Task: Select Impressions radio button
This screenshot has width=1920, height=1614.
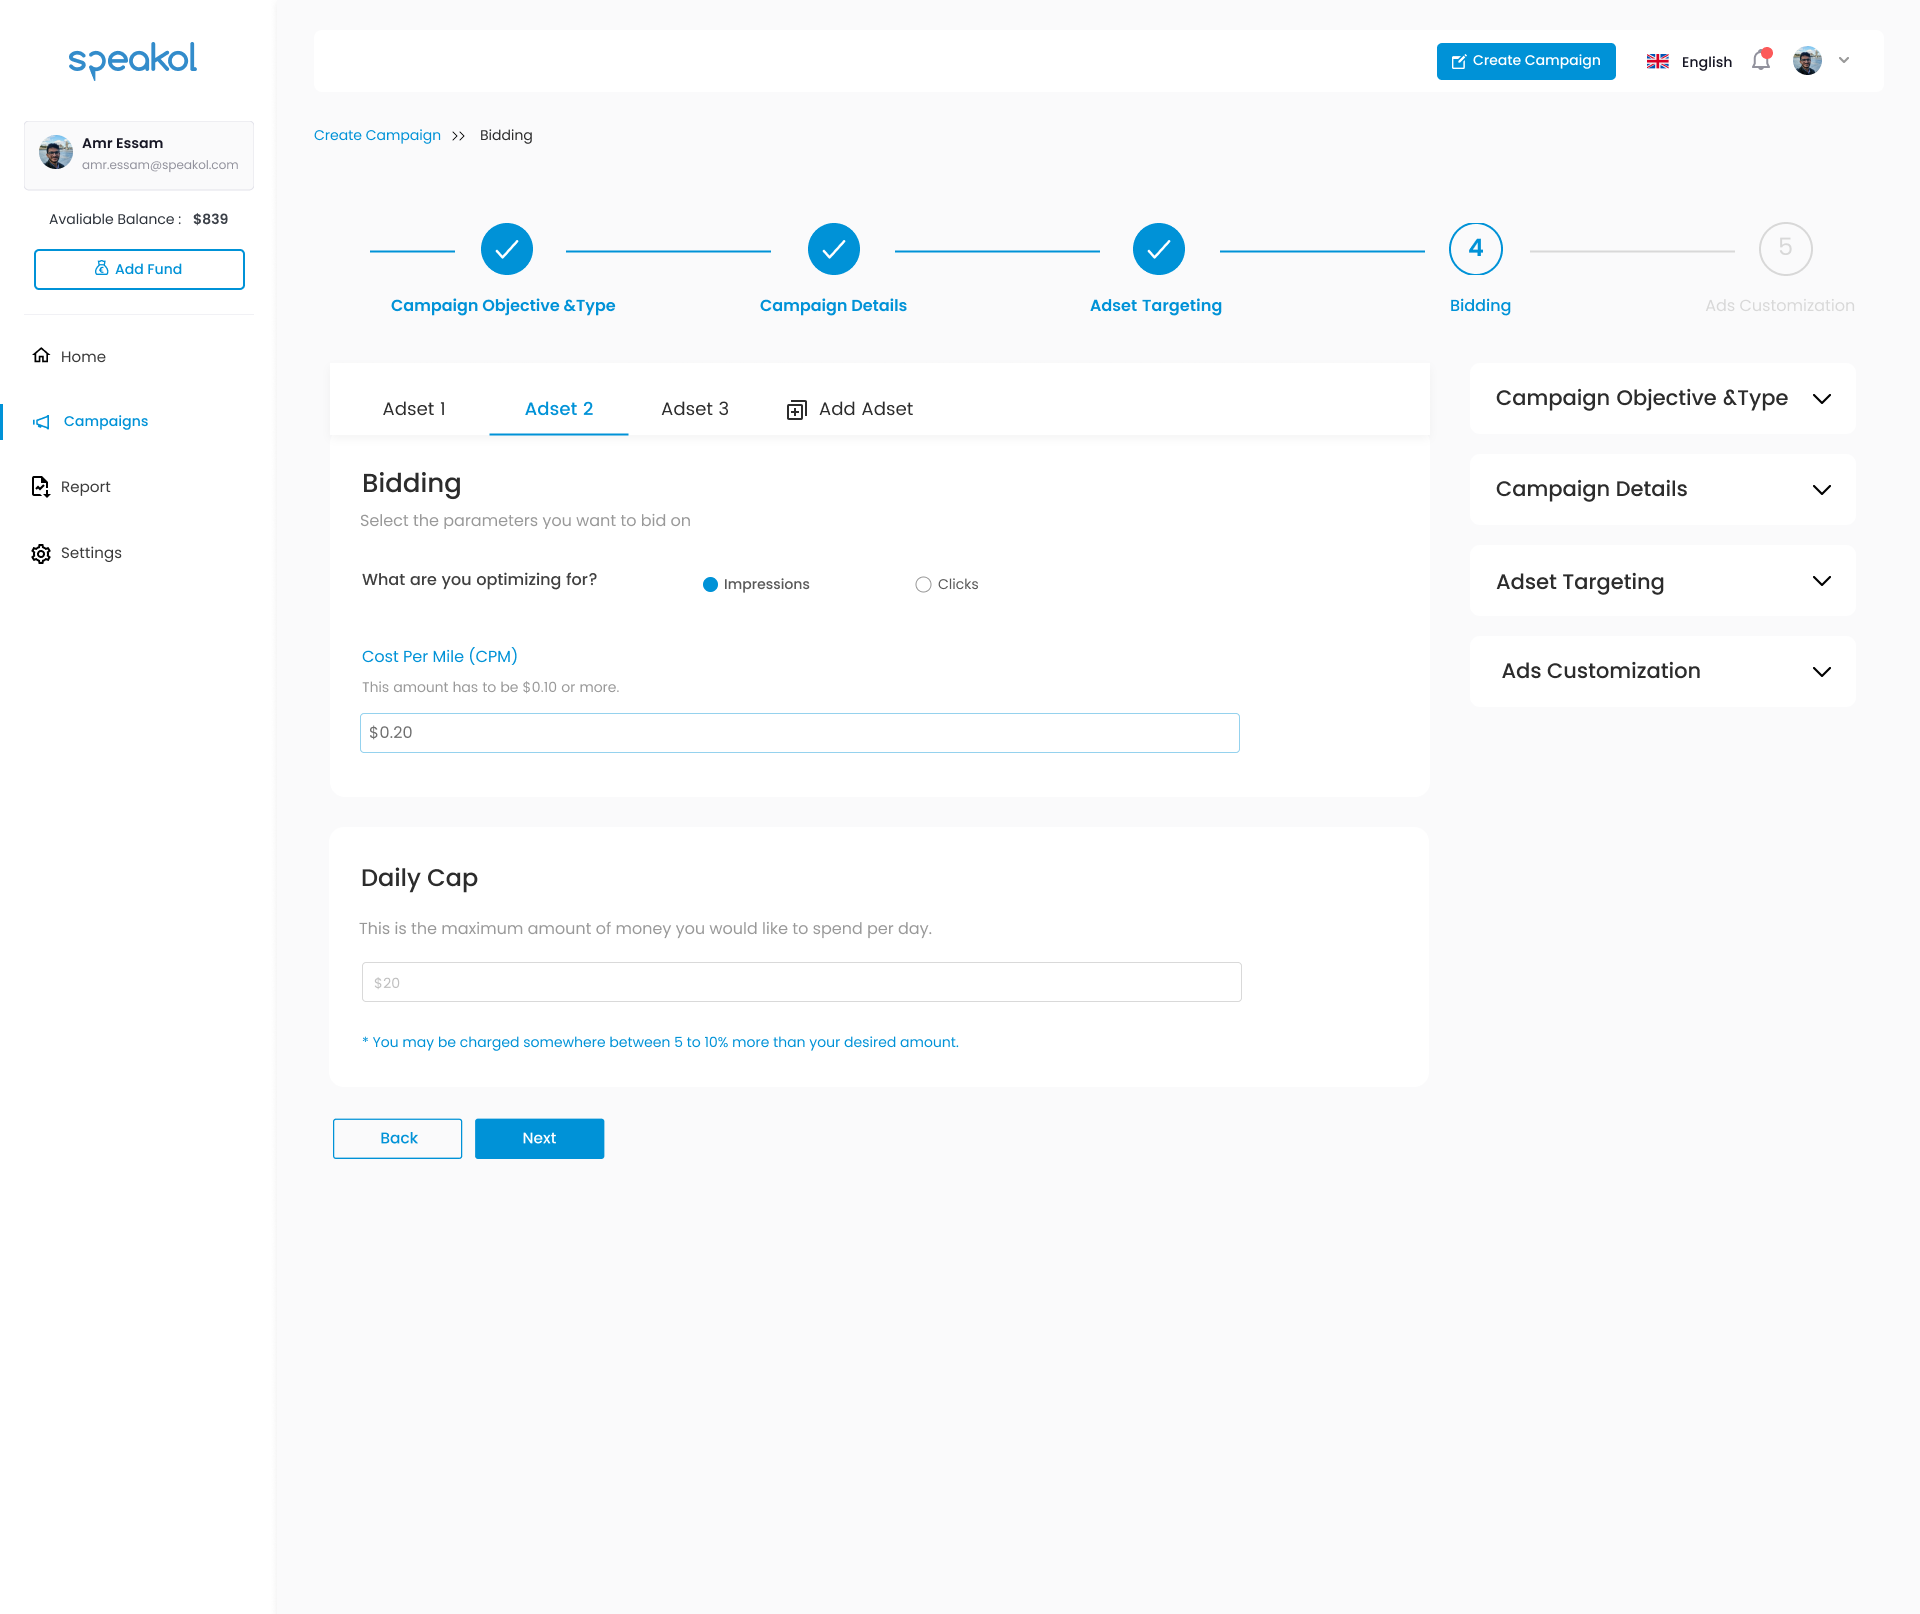Action: click(711, 583)
